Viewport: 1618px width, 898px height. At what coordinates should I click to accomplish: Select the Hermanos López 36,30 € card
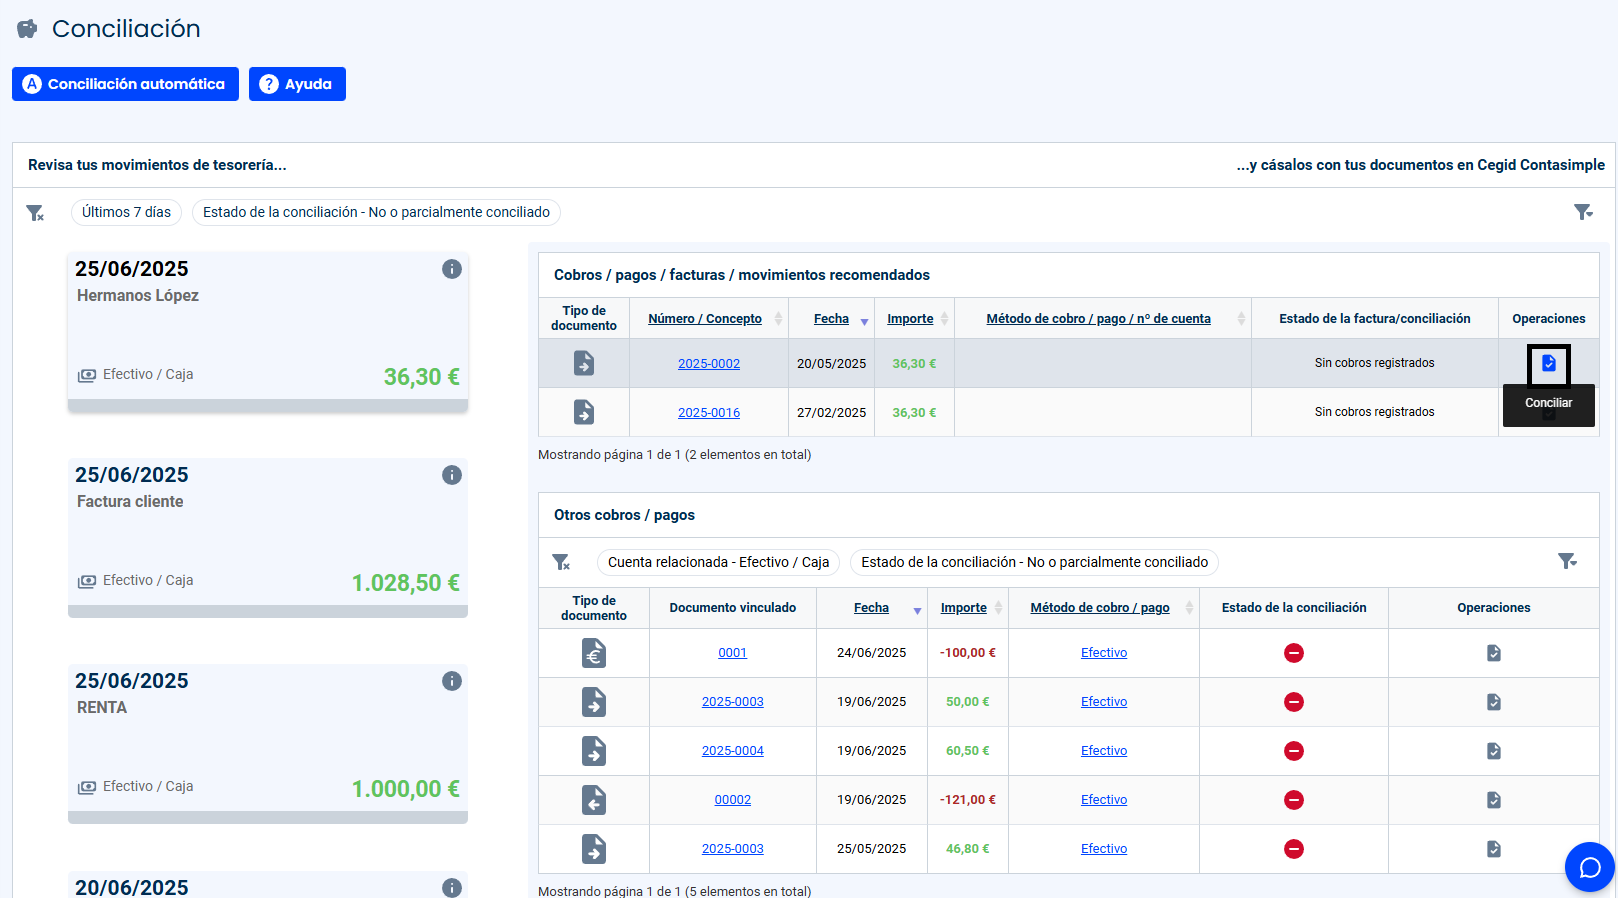click(x=268, y=331)
